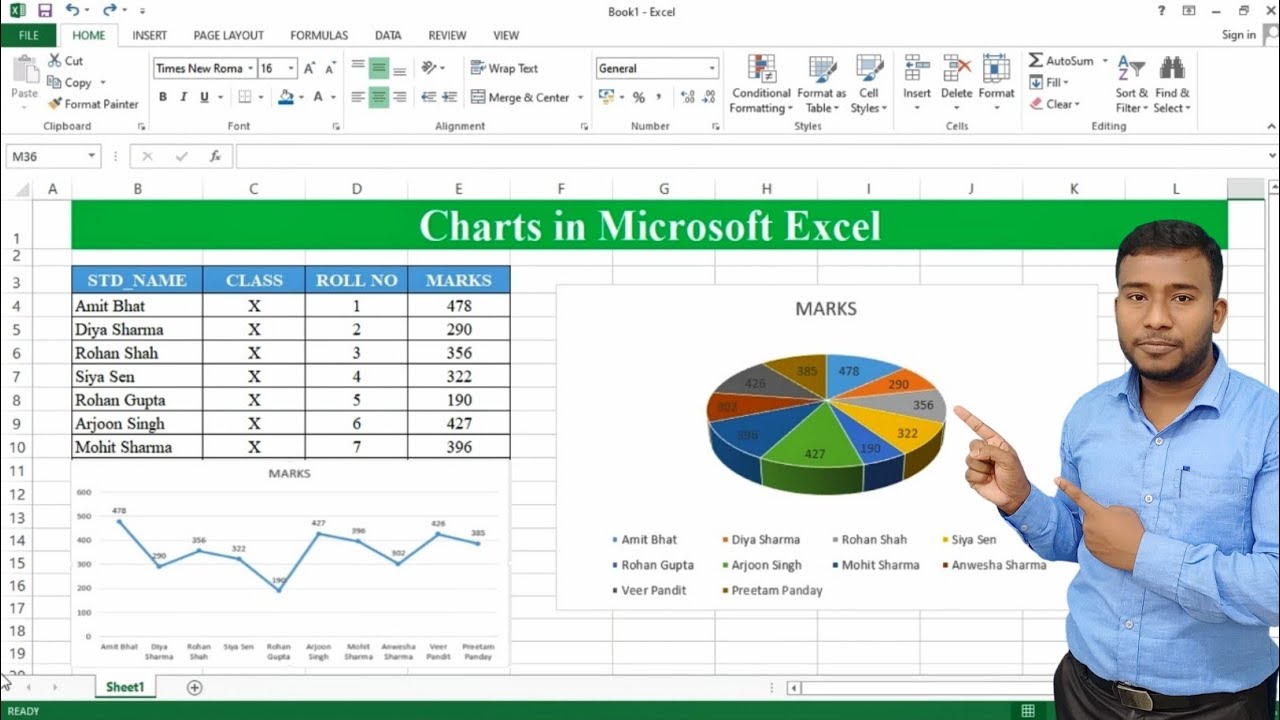Switch to the REVIEW tab
Viewport: 1280px width, 720px height.
[x=447, y=35]
